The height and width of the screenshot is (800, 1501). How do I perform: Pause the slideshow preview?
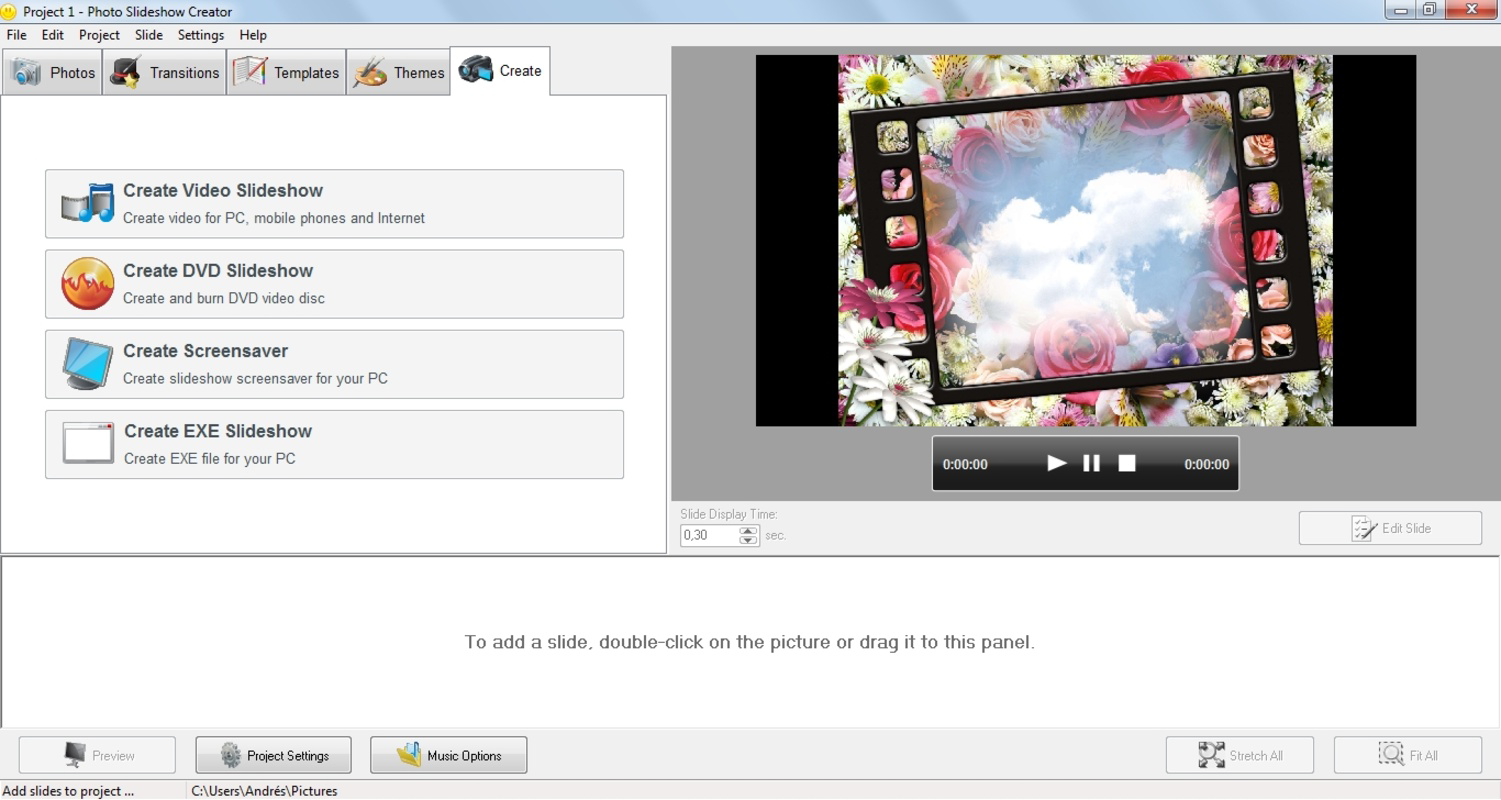pyautogui.click(x=1092, y=463)
